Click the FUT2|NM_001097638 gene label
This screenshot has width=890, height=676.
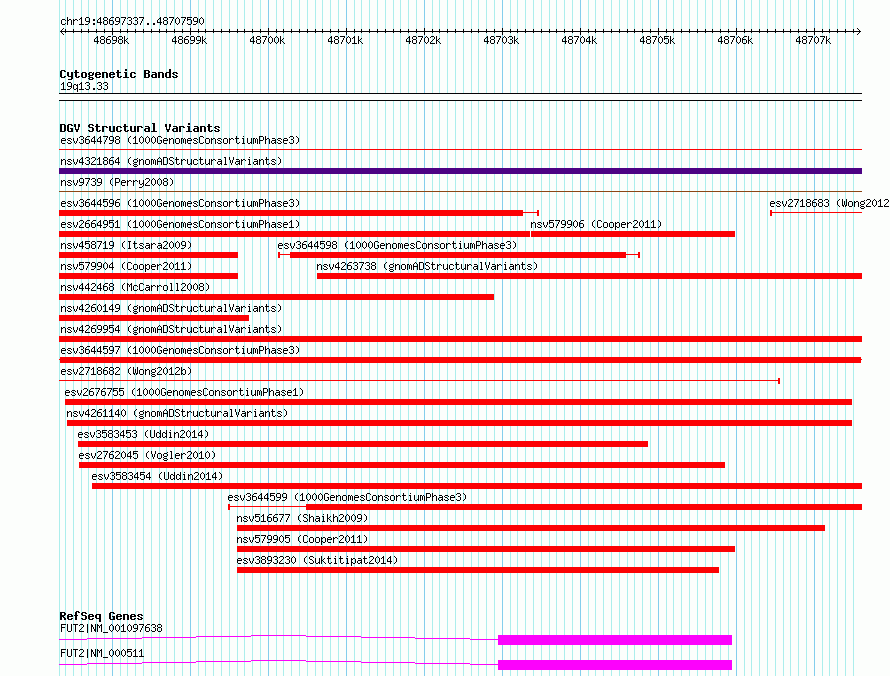point(111,628)
